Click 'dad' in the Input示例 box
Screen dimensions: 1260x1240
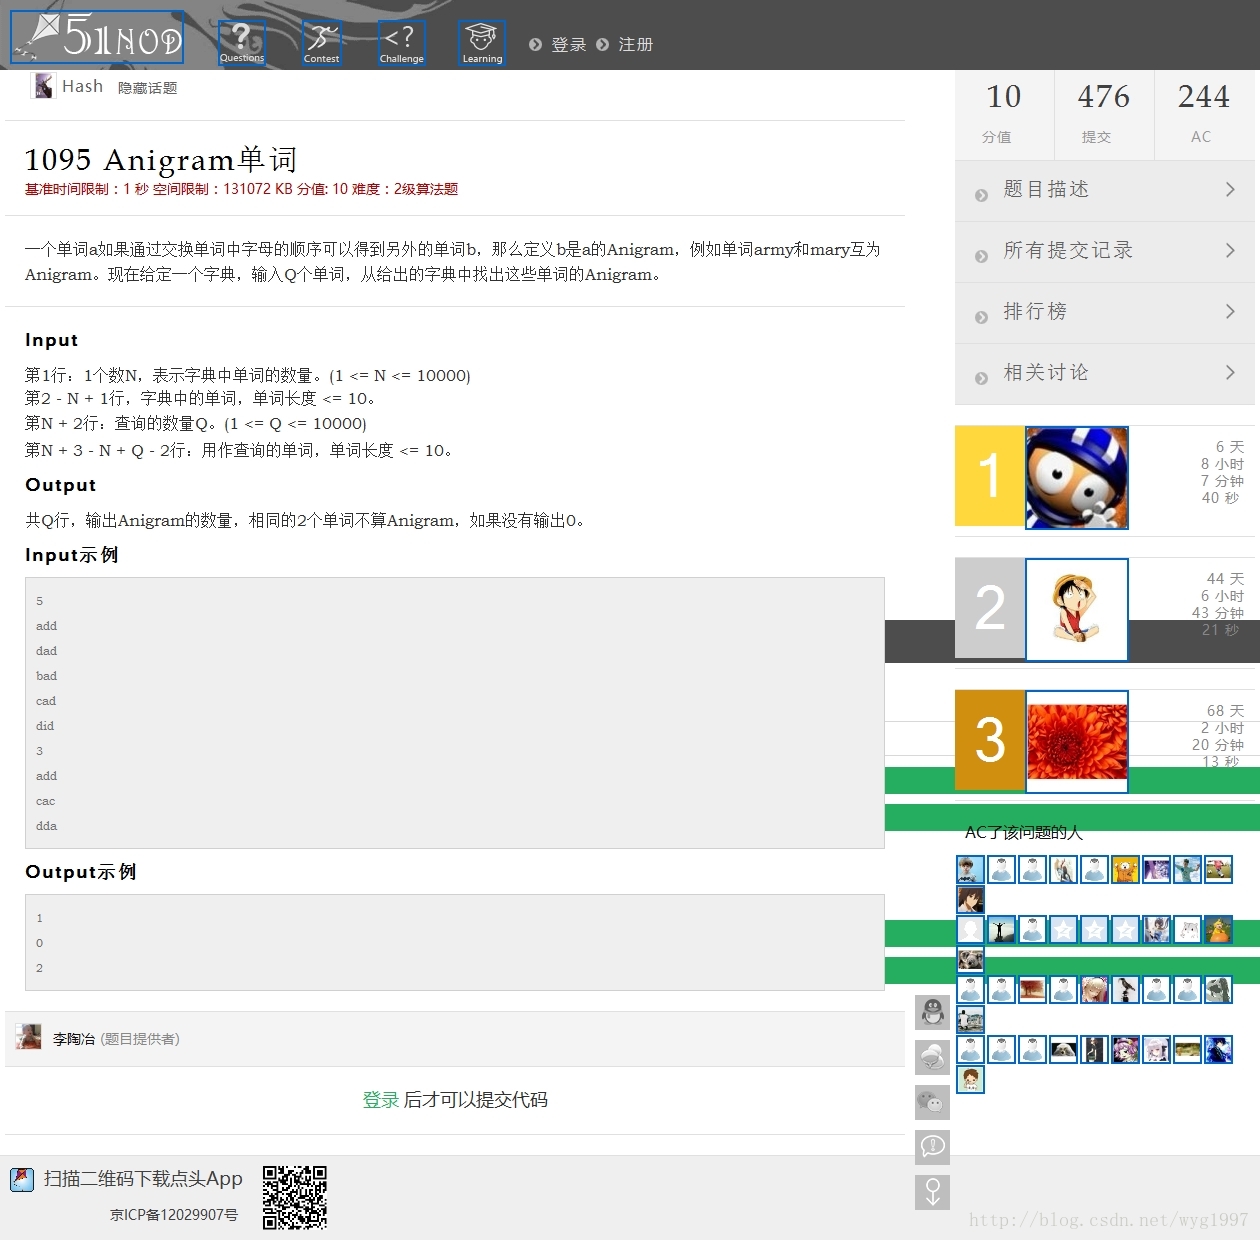click(46, 651)
